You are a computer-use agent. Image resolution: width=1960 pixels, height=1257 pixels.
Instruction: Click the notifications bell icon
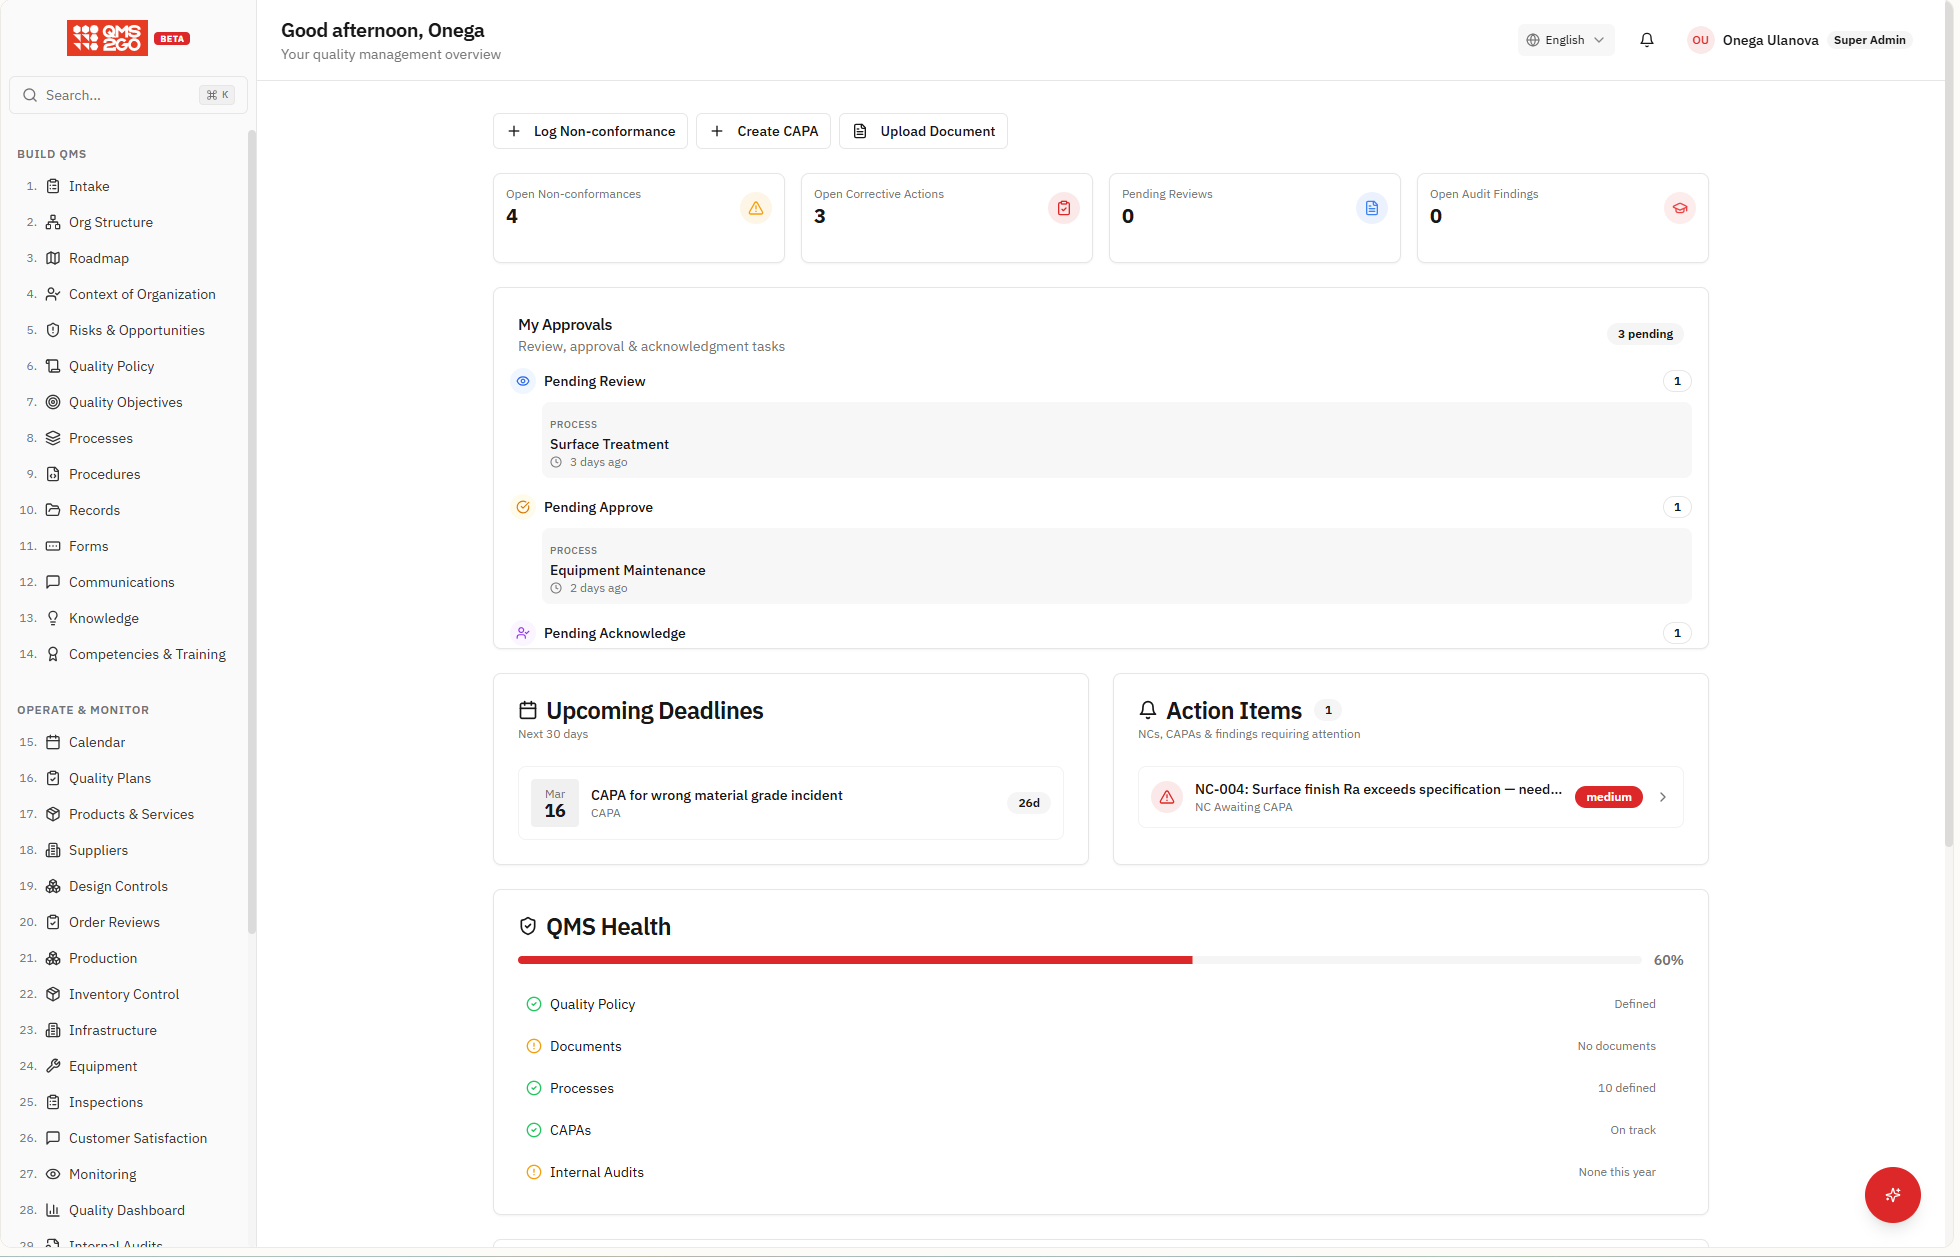[x=1646, y=40]
